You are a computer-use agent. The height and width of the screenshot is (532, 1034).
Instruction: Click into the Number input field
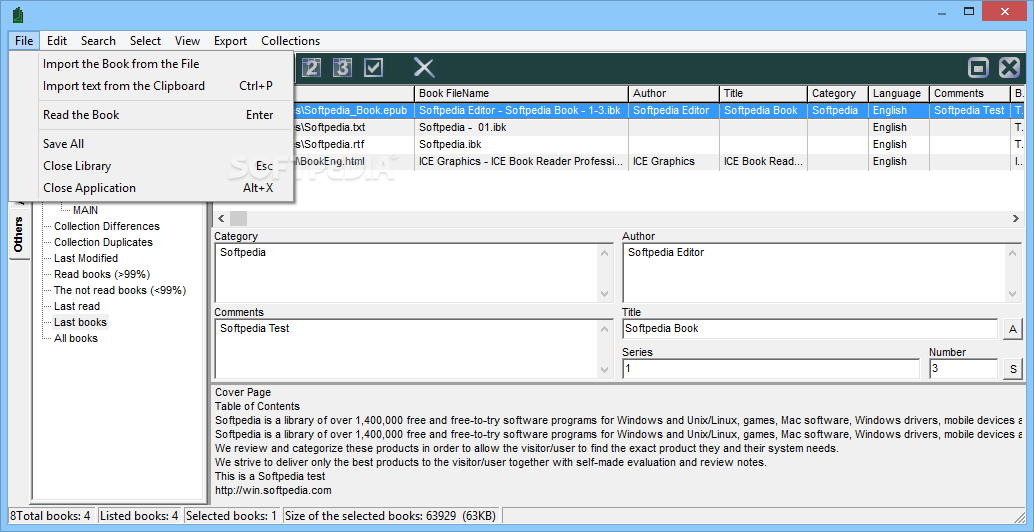pyautogui.click(x=963, y=369)
